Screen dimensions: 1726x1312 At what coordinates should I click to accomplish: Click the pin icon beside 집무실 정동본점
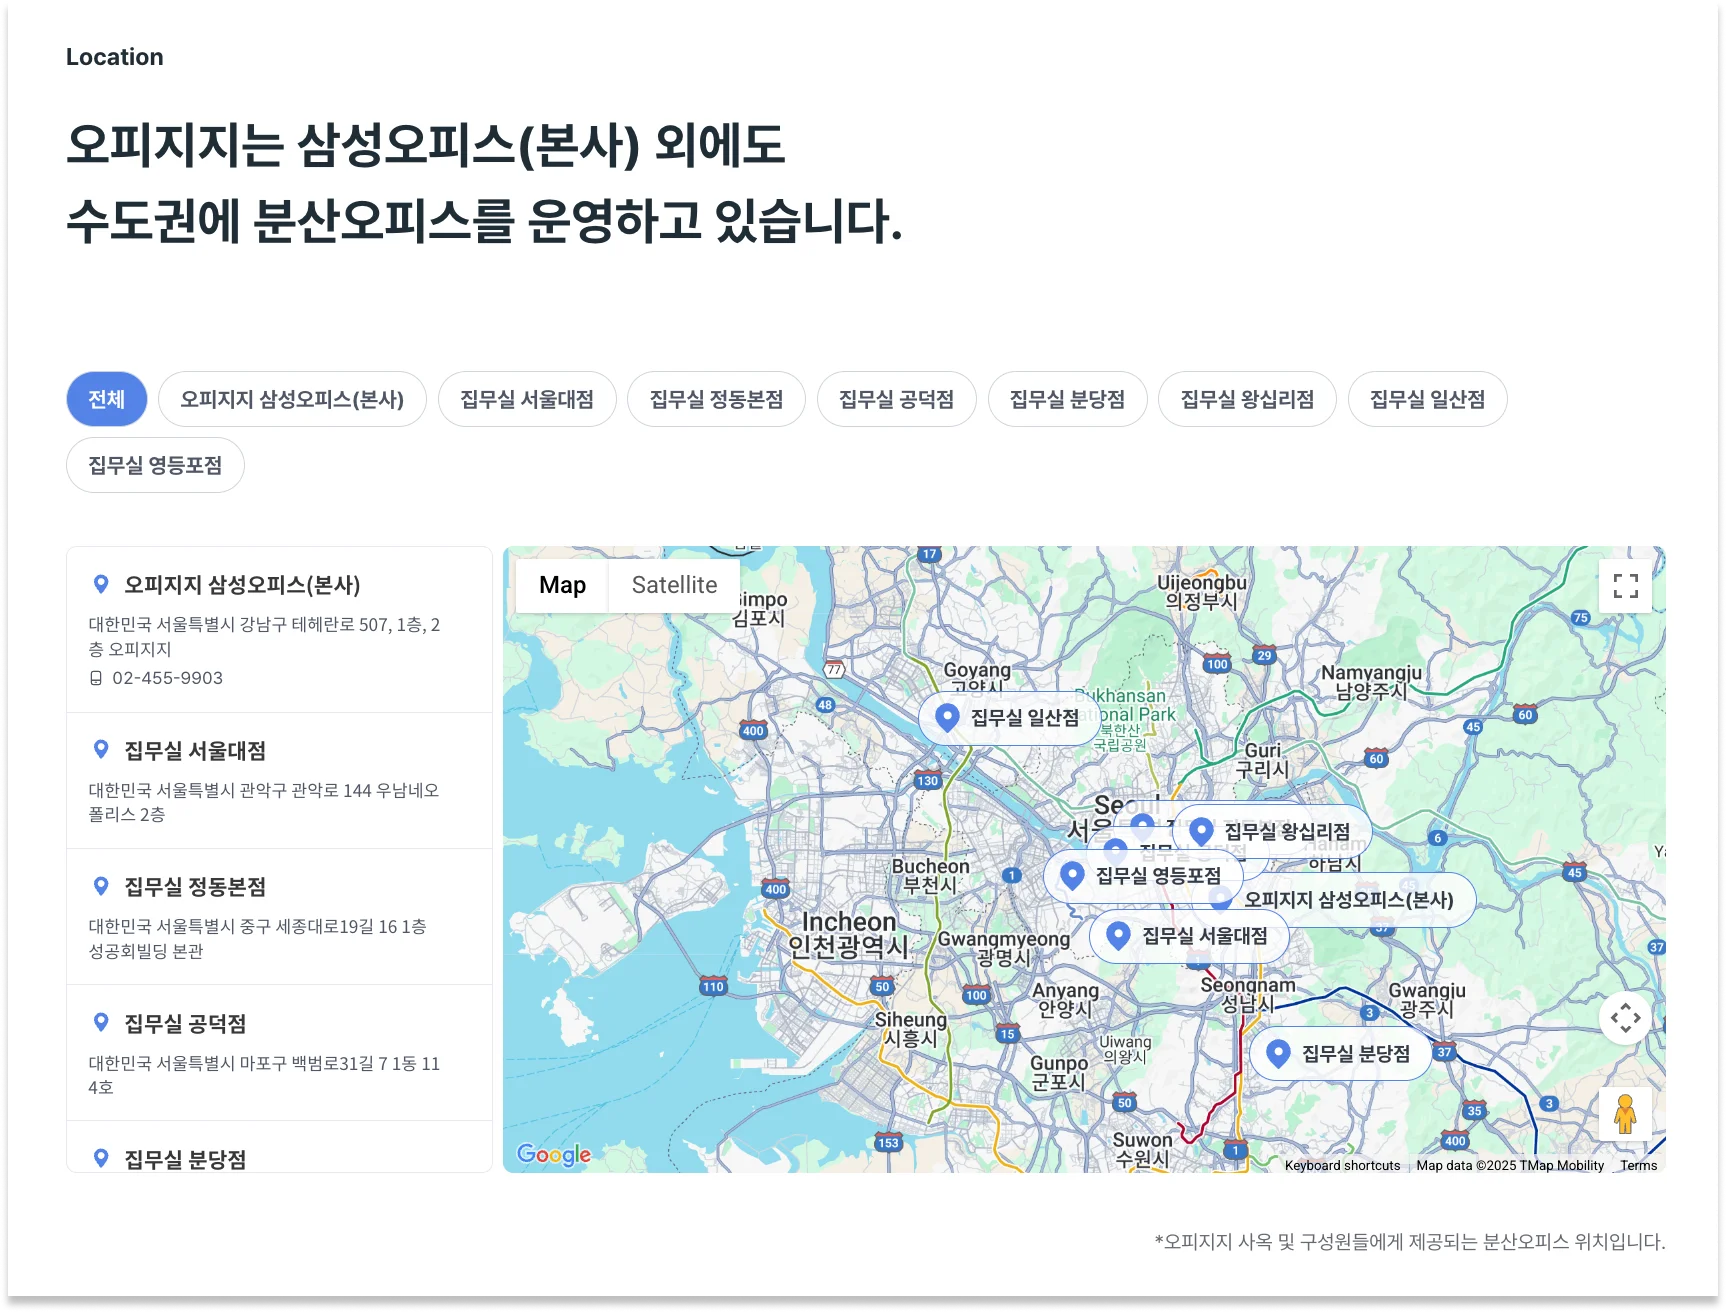coord(100,886)
